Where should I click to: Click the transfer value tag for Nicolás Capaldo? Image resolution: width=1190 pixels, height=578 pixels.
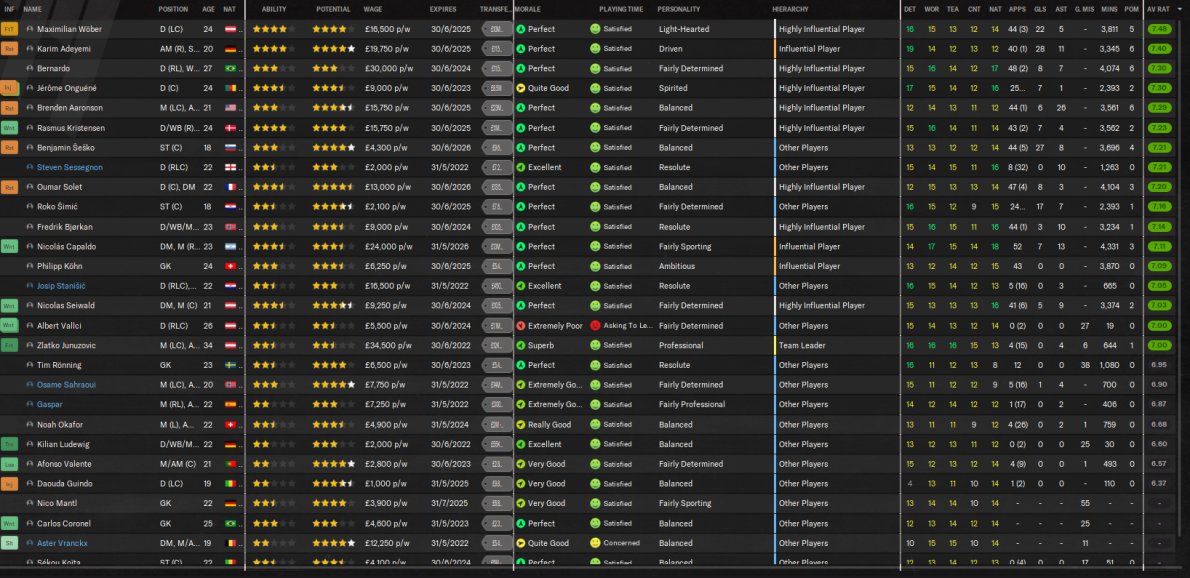[x=497, y=247]
